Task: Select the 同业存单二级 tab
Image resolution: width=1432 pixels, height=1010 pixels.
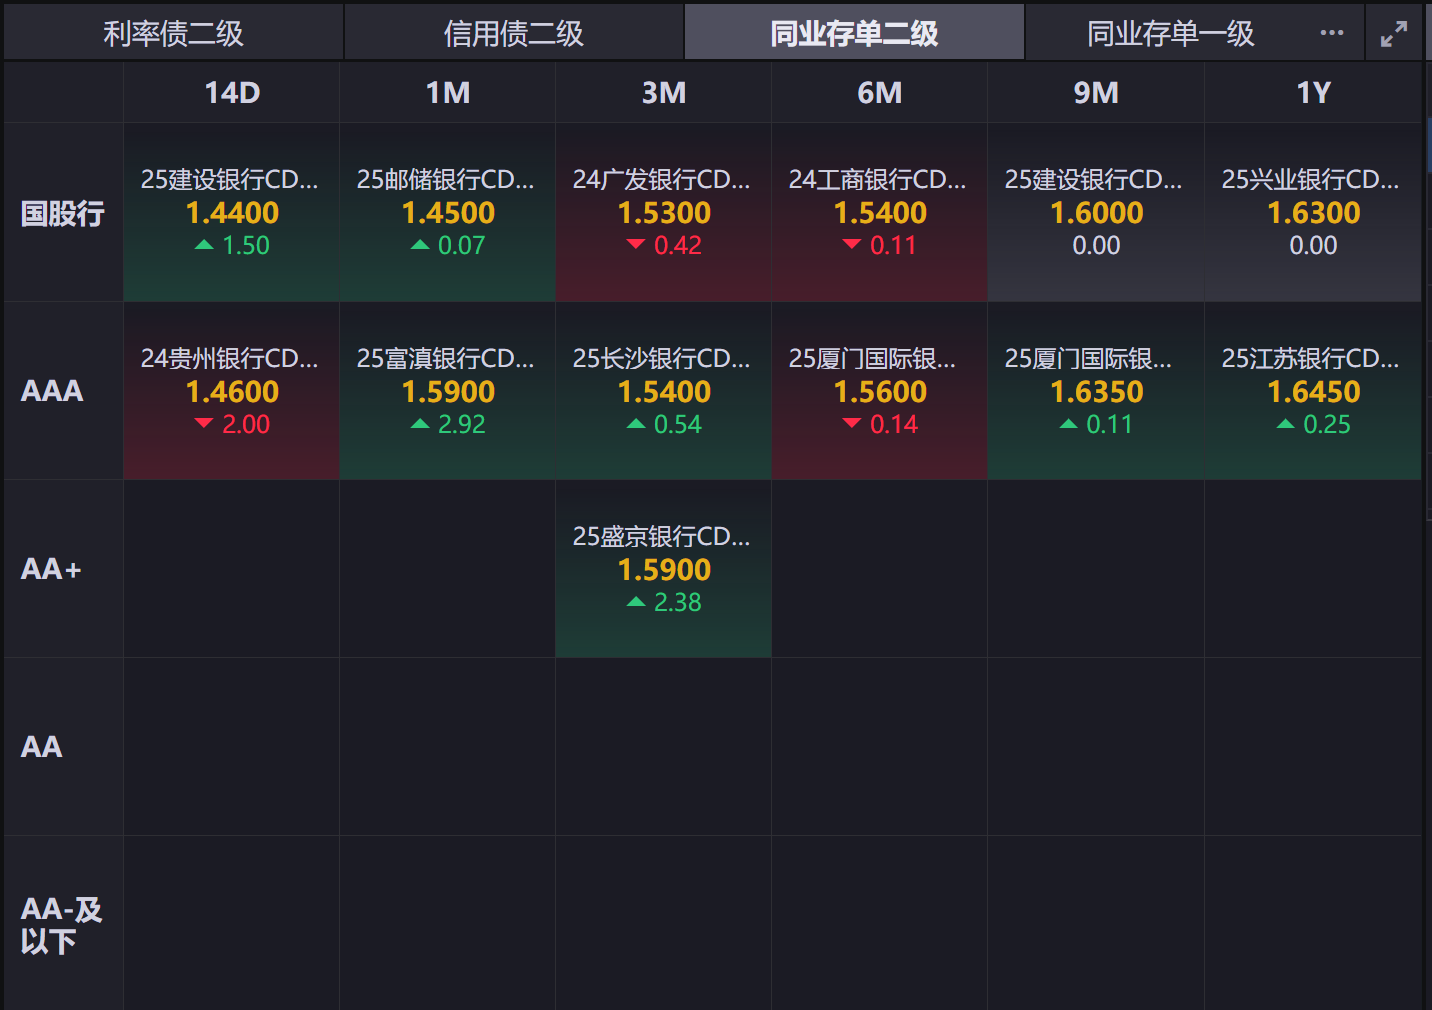Action: coord(854,33)
